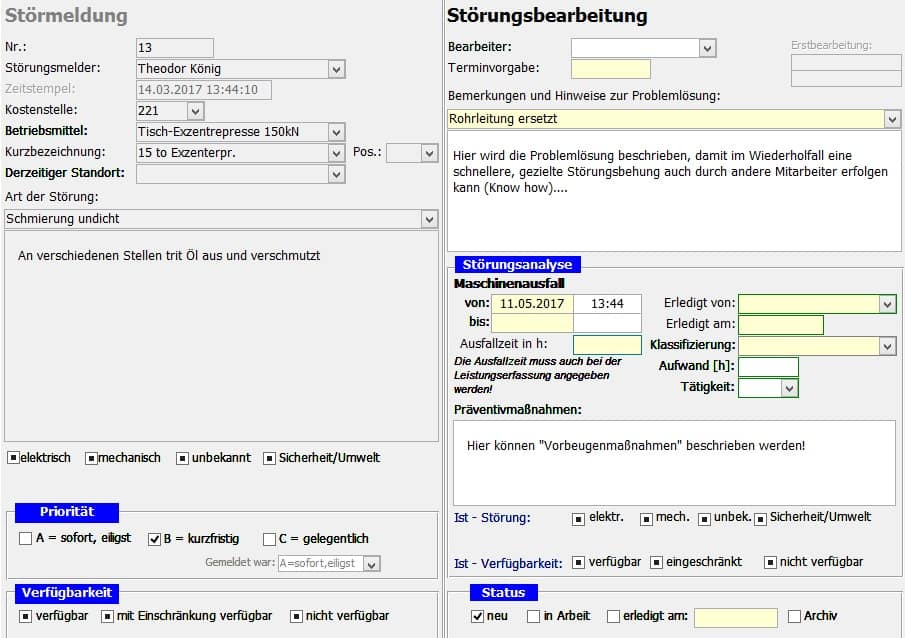Tick the 'in Arbeit' status checkbox

(x=534, y=616)
